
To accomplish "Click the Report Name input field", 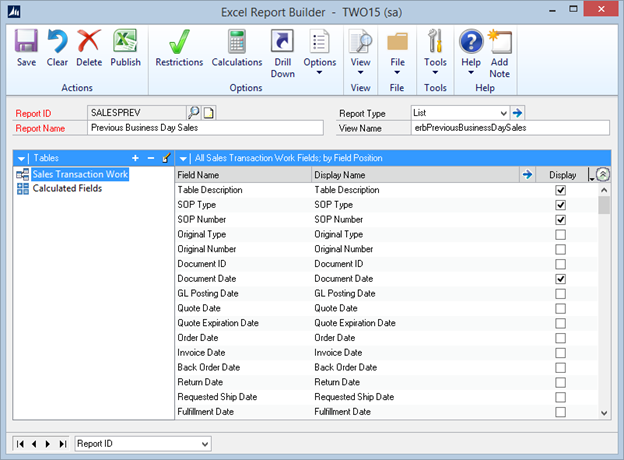I will click(x=205, y=128).
